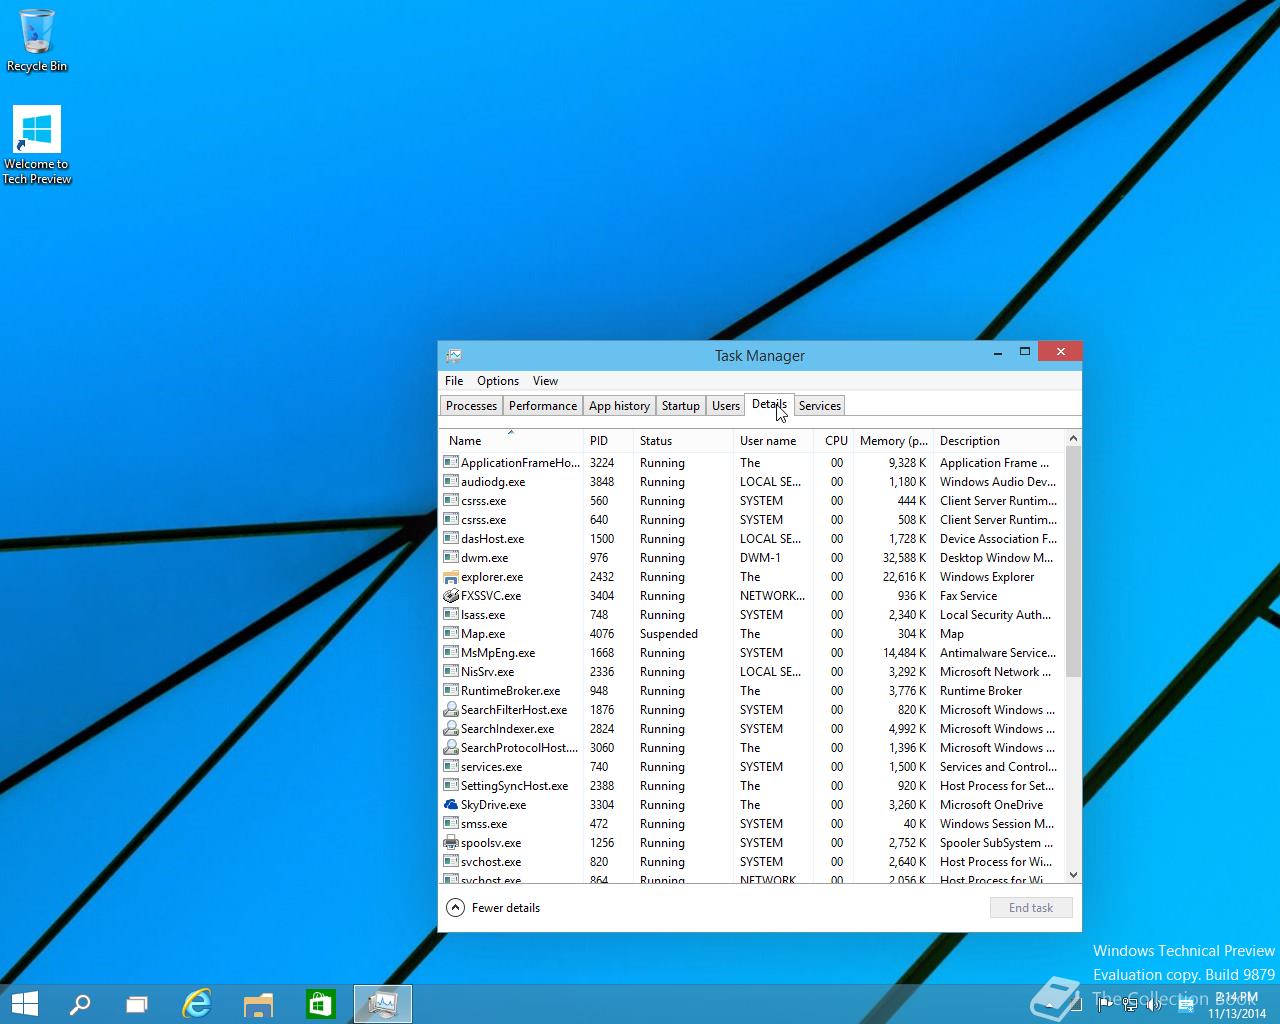Launch Internet Explorer from taskbar
The height and width of the screenshot is (1024, 1280).
[197, 1004]
